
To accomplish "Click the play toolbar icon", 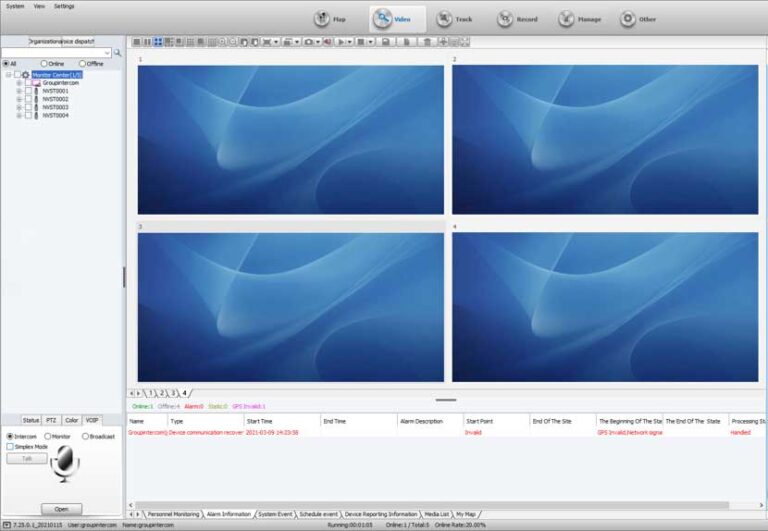I will [x=341, y=42].
